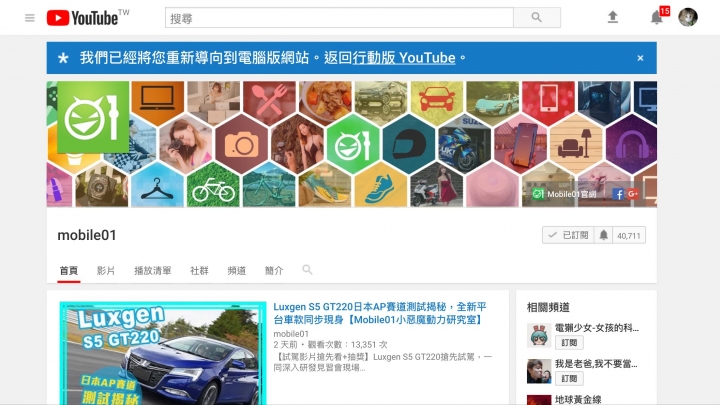Viewport: 720px width, 405px height.
Task: Open 電獺少女 related channel avatar
Action: pos(539,335)
